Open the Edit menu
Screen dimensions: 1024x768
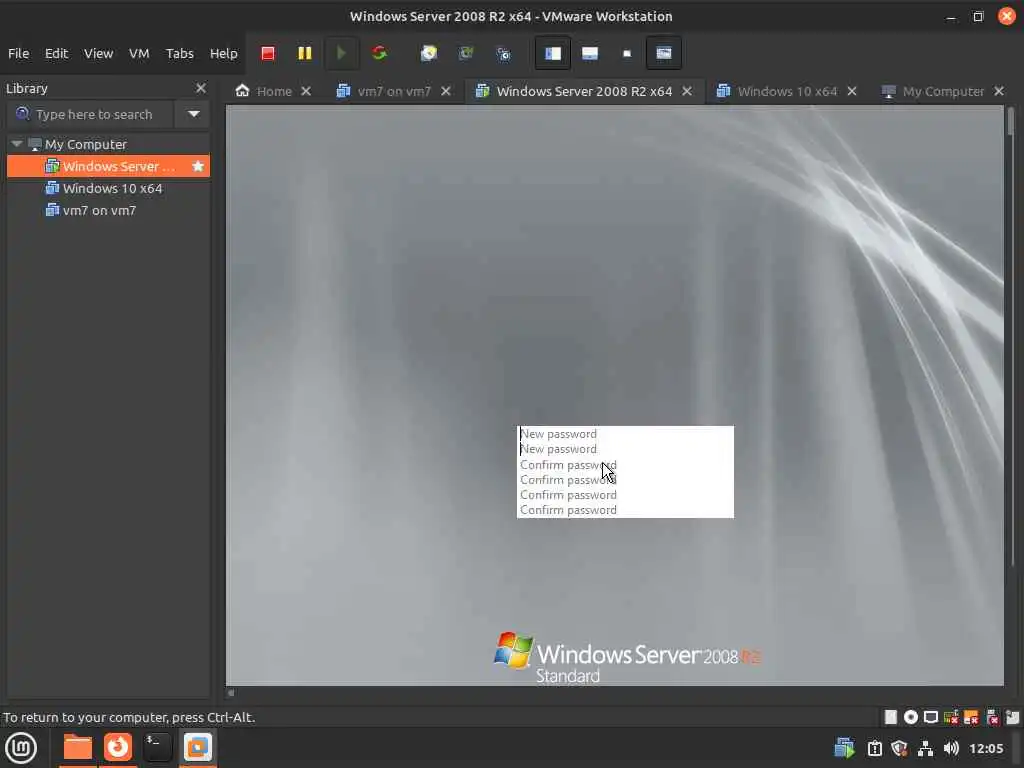[56, 54]
